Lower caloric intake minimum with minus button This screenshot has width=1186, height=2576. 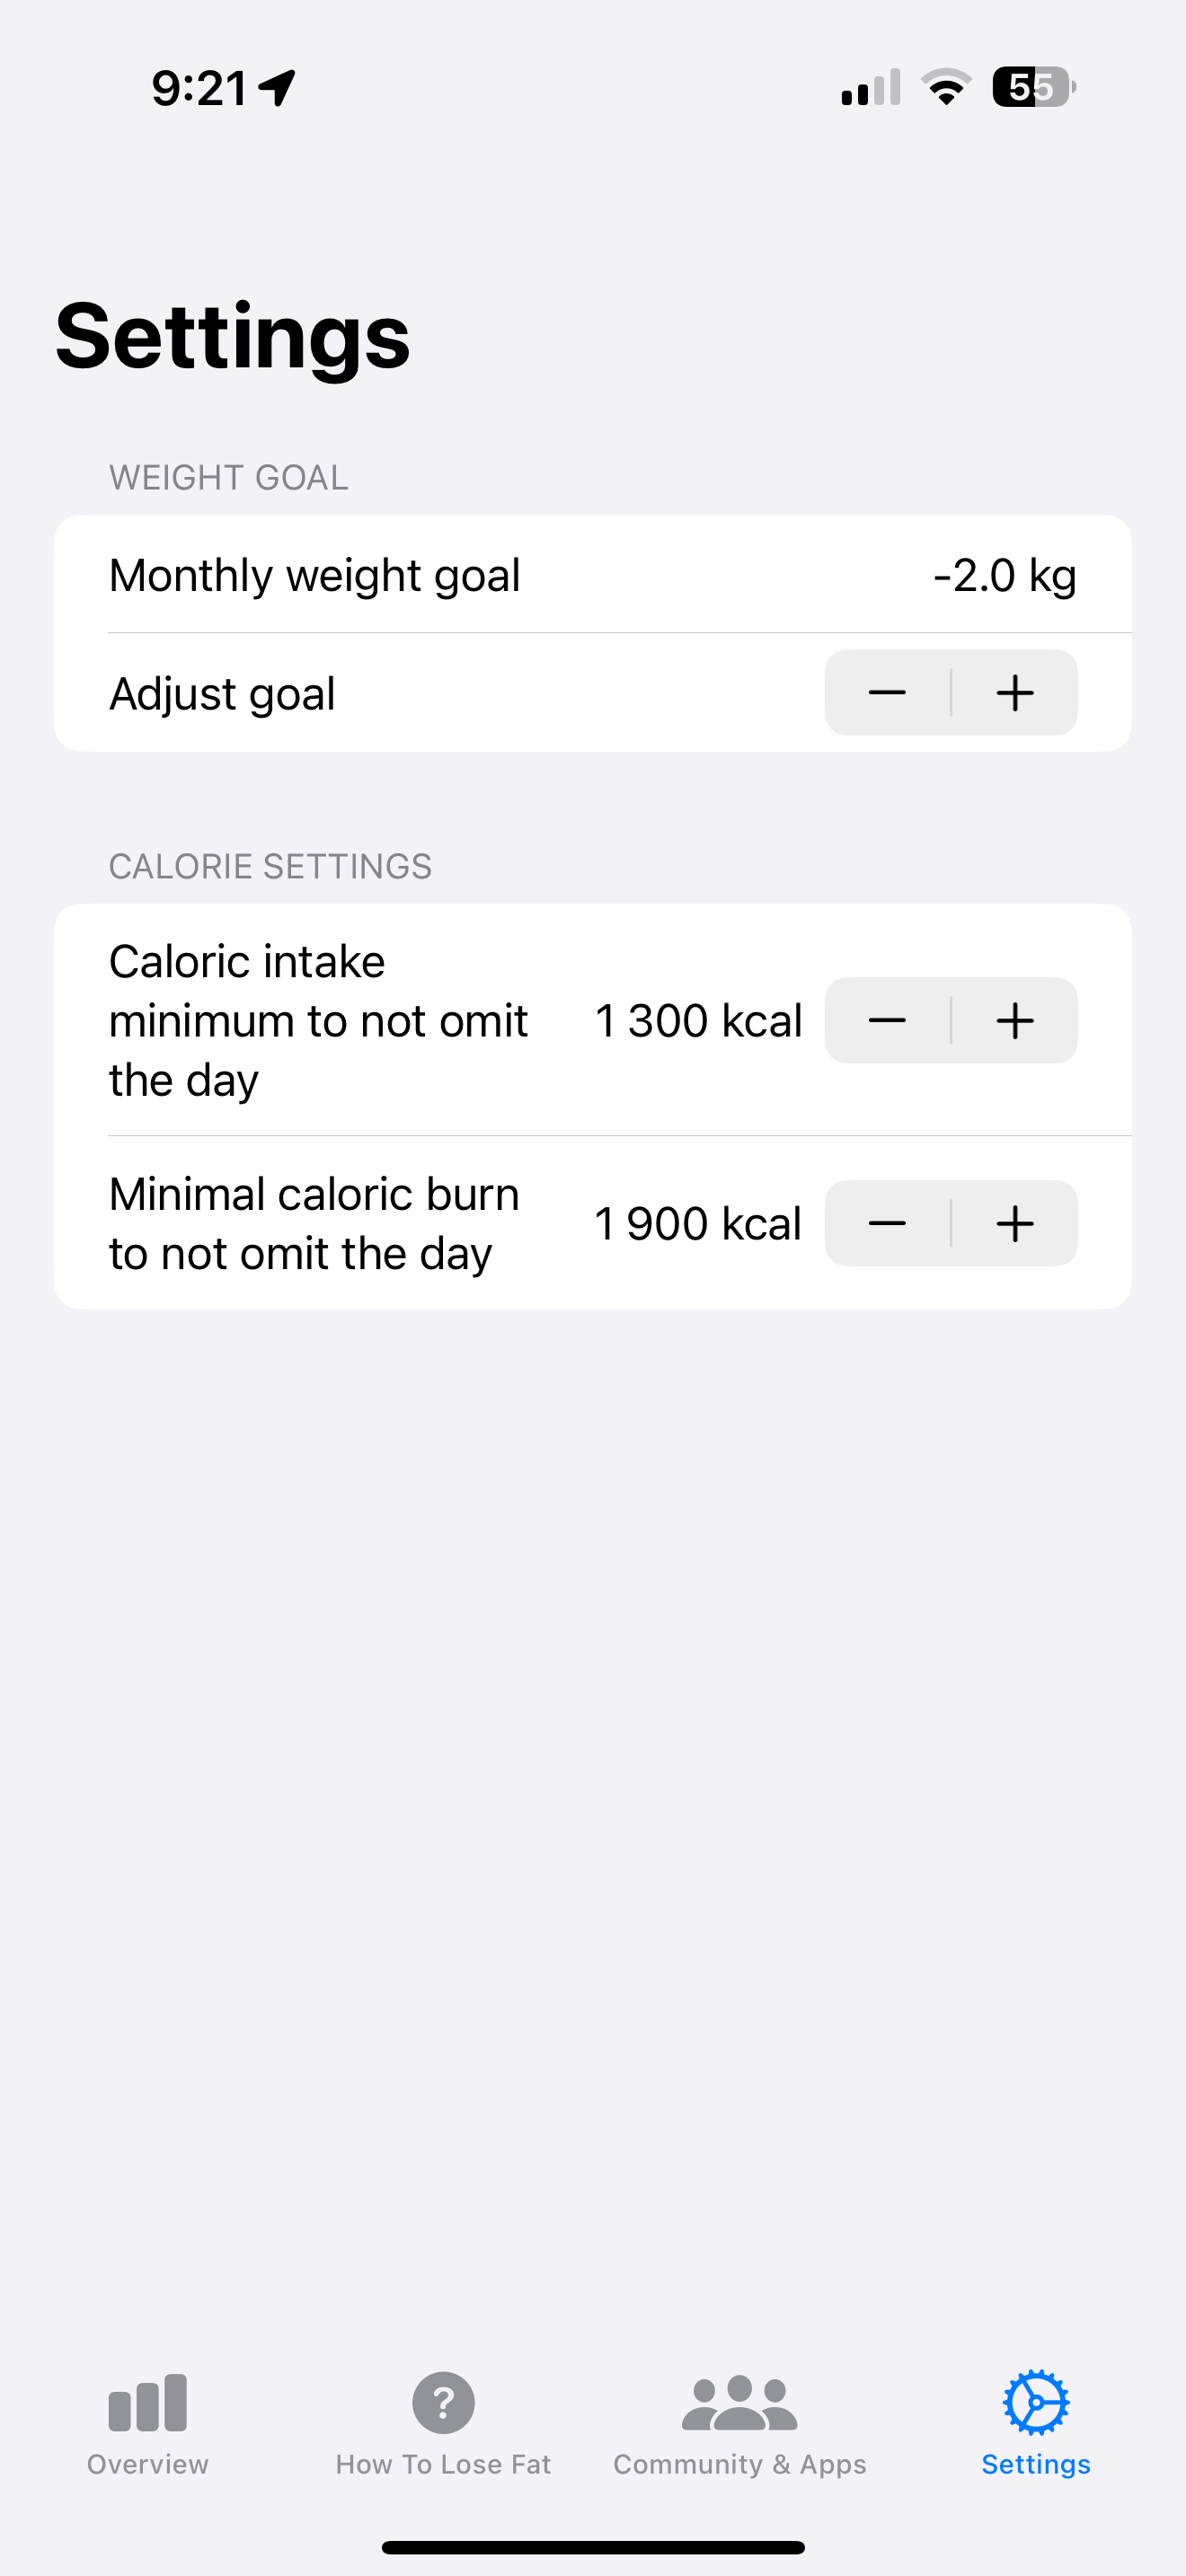pos(887,1020)
